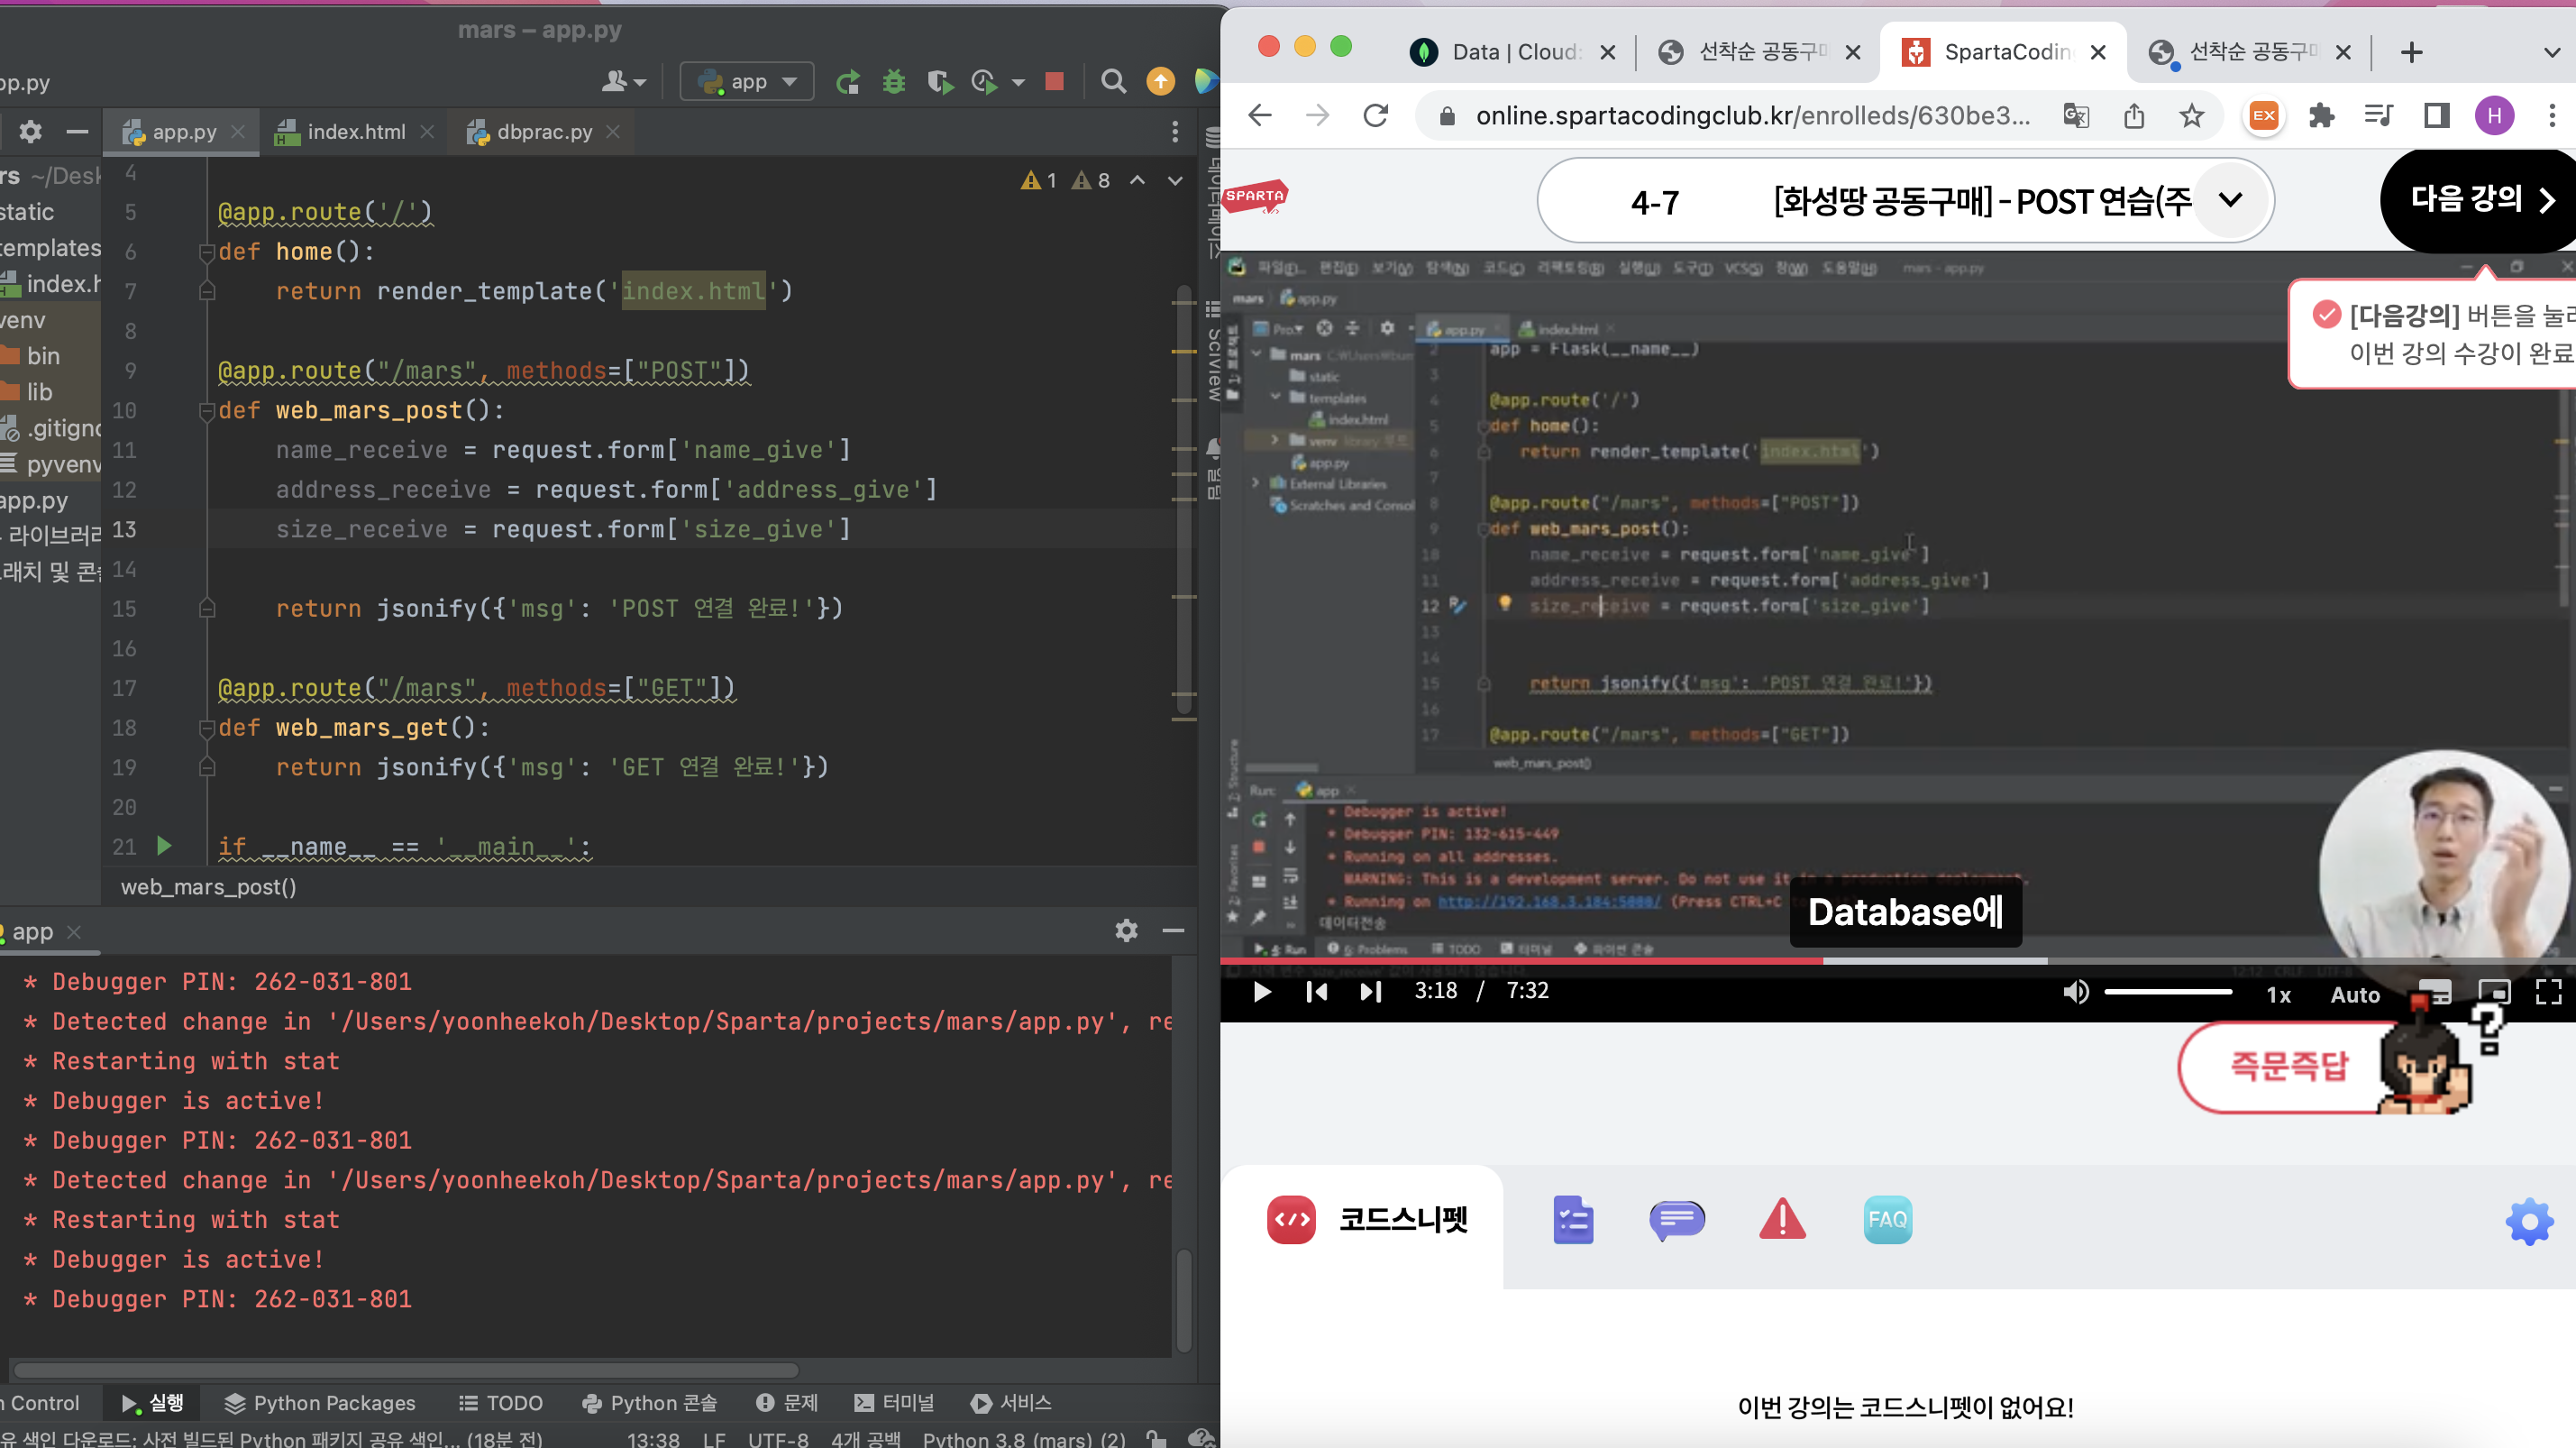
Task: Click the Python 3.8 (mars) interpreter status
Action: point(1023,1438)
